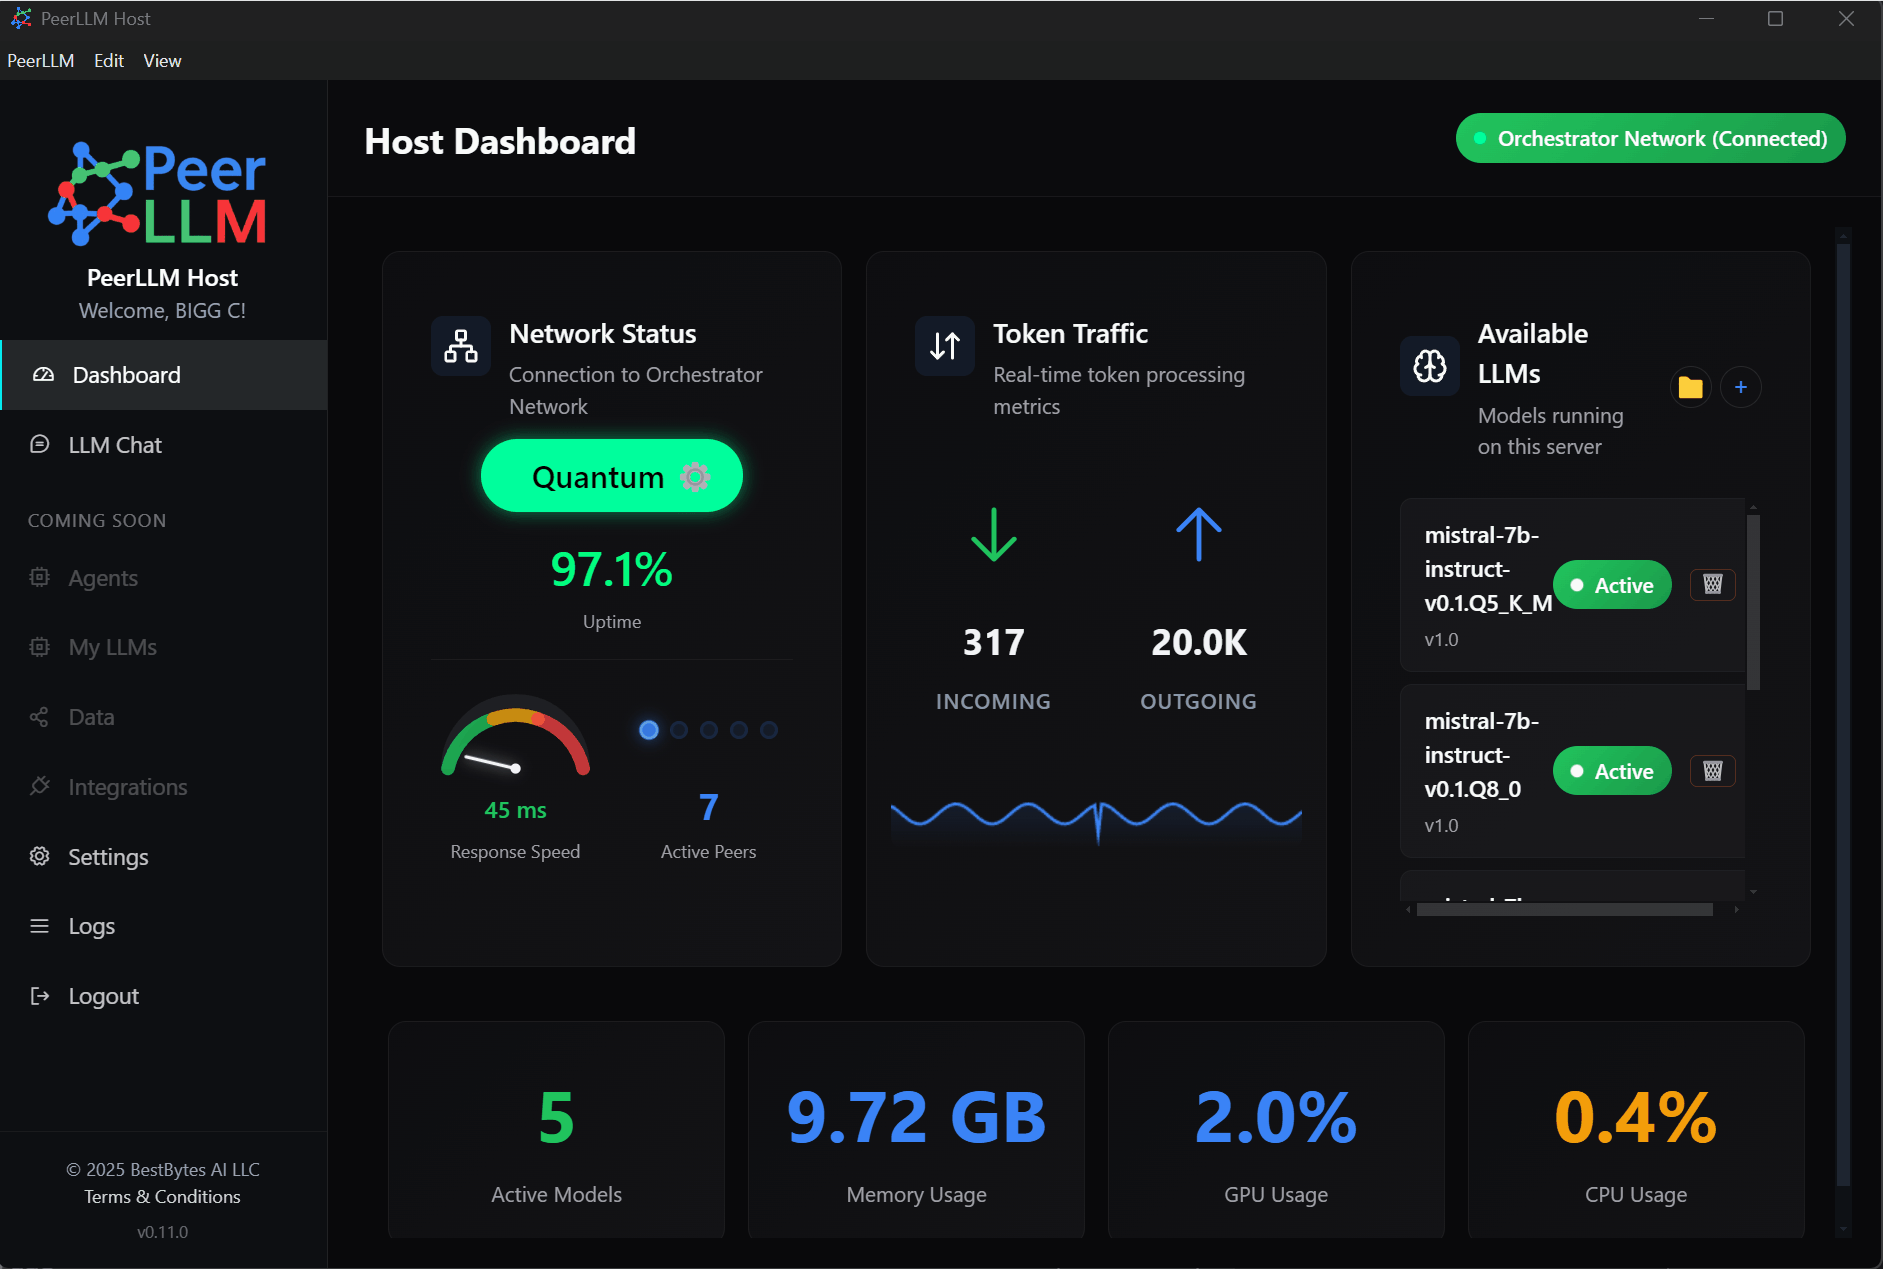Toggle Active status for Q5_K_M model
The image size is (1883, 1269).
(x=1611, y=585)
